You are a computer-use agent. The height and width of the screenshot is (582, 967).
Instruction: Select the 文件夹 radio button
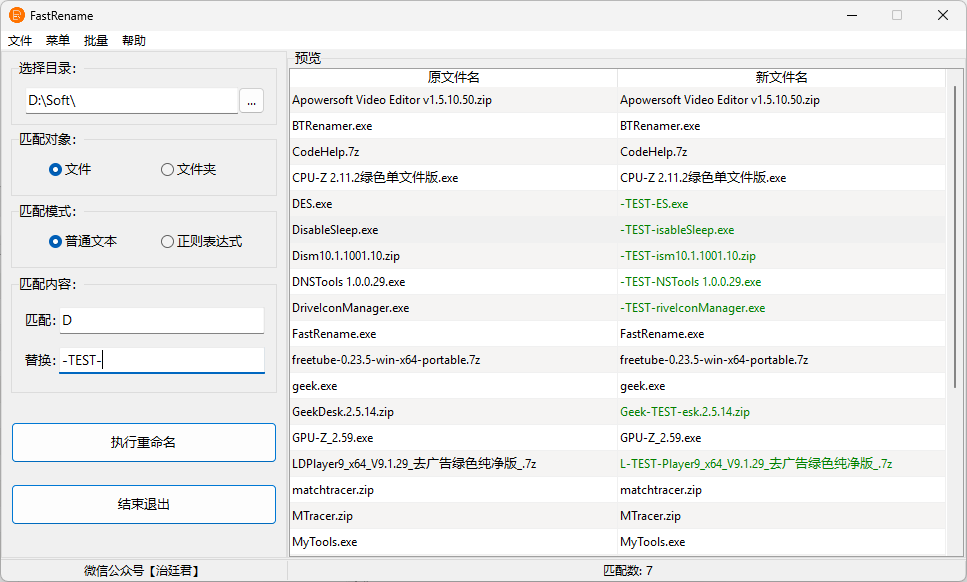[x=189, y=170]
